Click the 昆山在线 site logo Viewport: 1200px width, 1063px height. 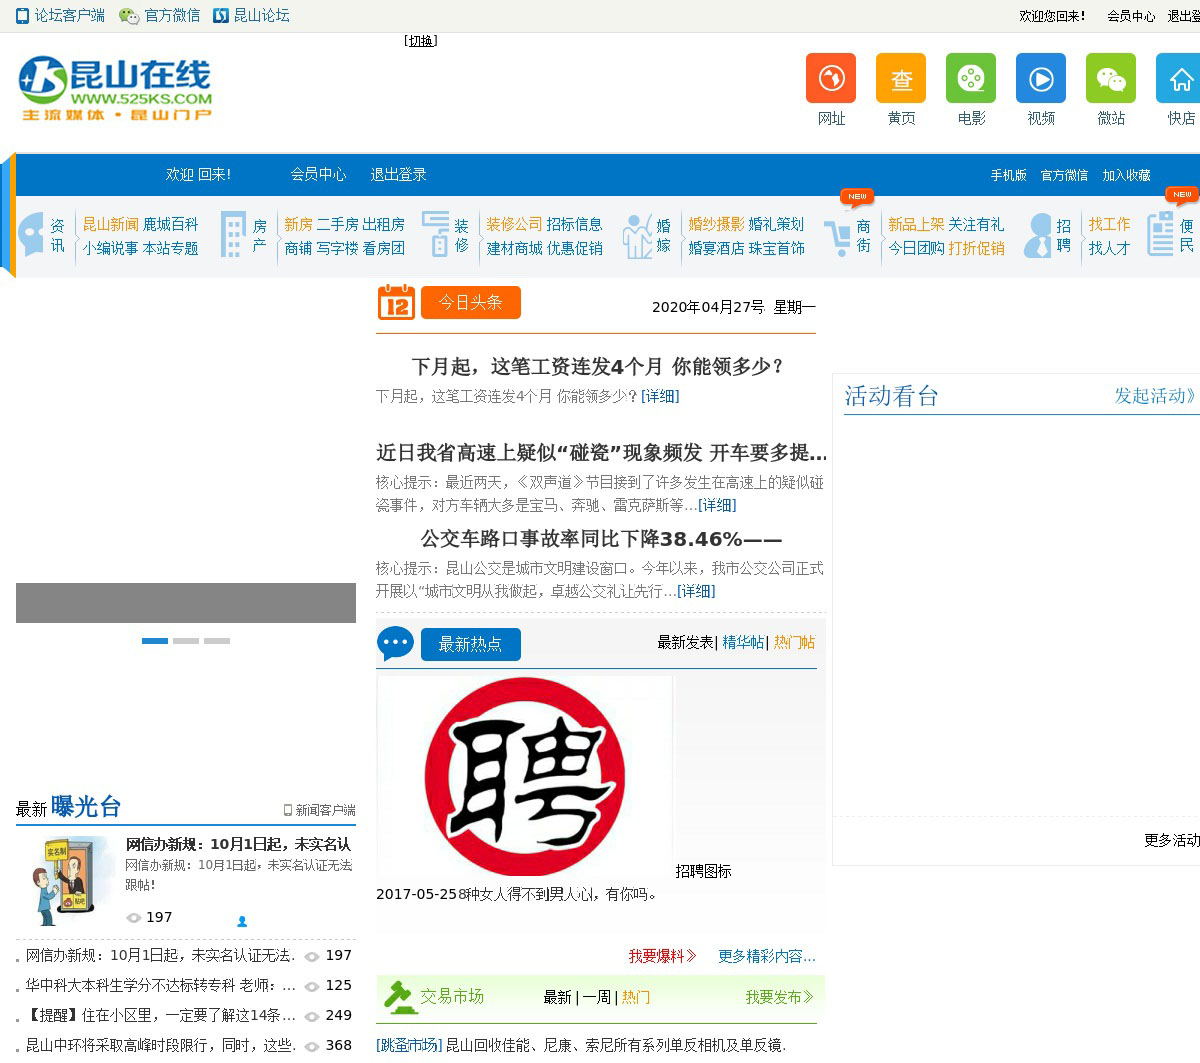[116, 88]
